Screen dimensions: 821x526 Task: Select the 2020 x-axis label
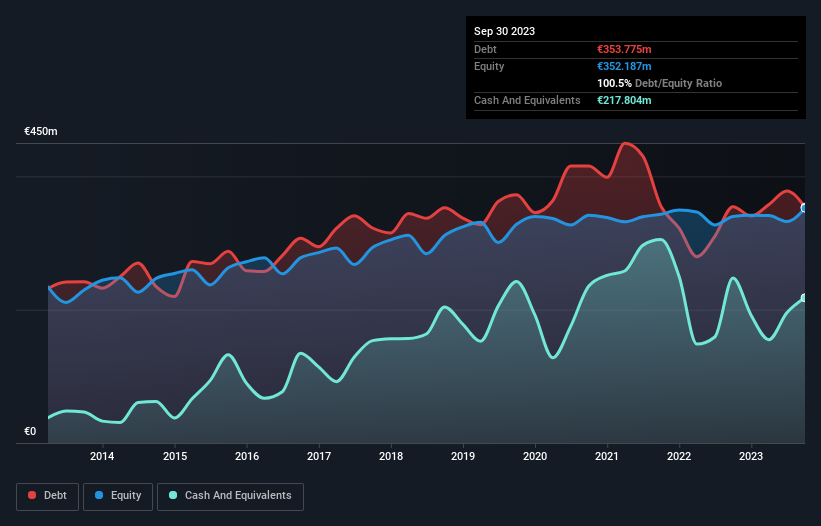point(535,456)
